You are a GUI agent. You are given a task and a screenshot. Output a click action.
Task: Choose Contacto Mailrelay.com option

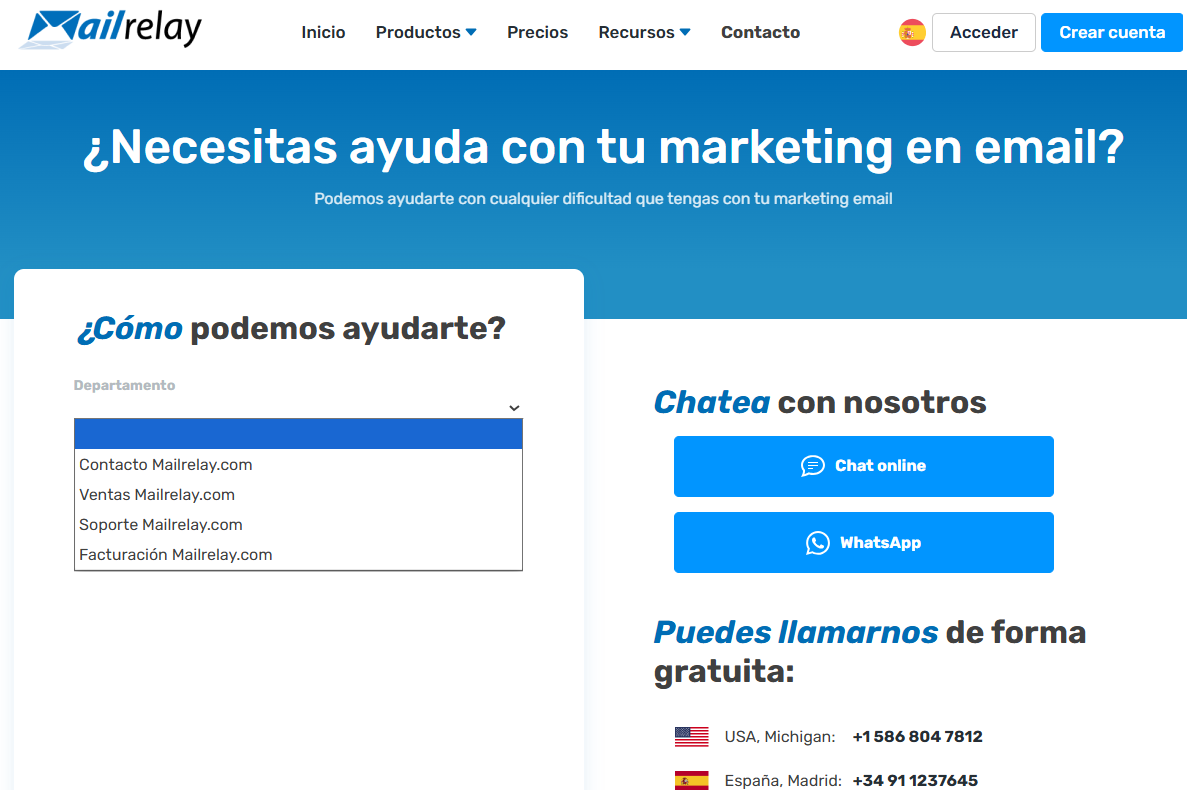298,465
